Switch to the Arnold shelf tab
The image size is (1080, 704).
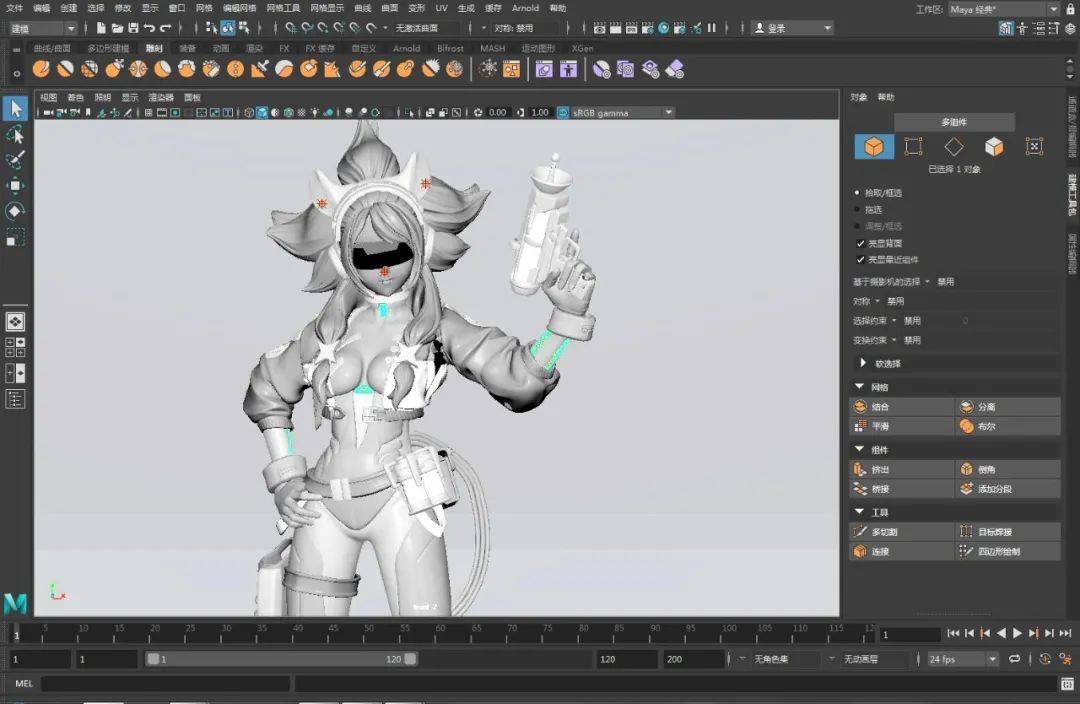click(x=406, y=48)
